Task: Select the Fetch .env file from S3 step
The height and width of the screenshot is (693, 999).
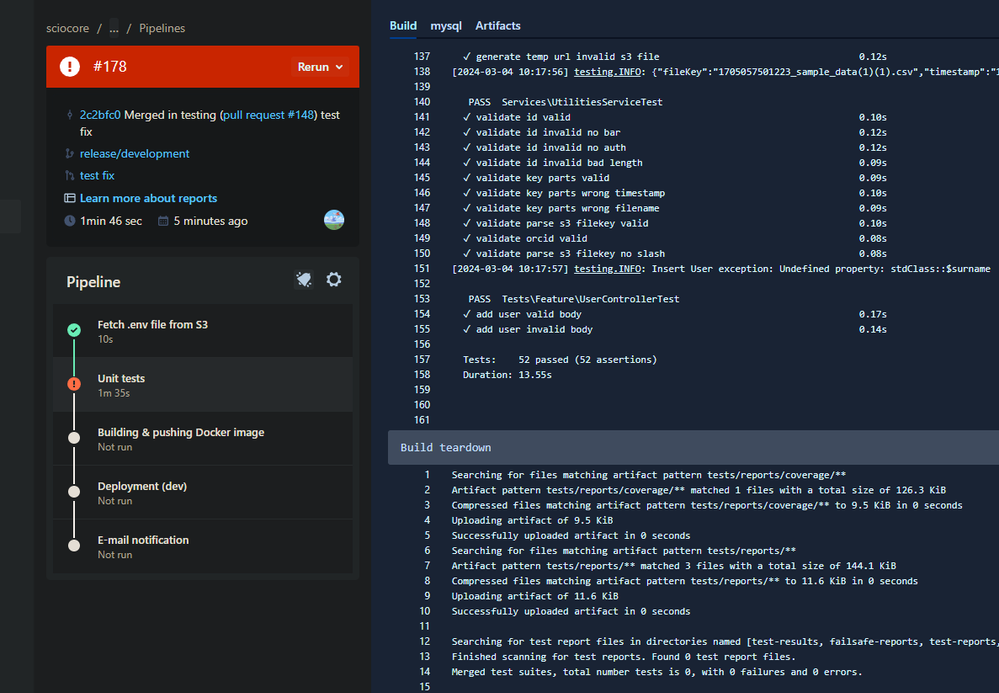Action: (x=203, y=331)
